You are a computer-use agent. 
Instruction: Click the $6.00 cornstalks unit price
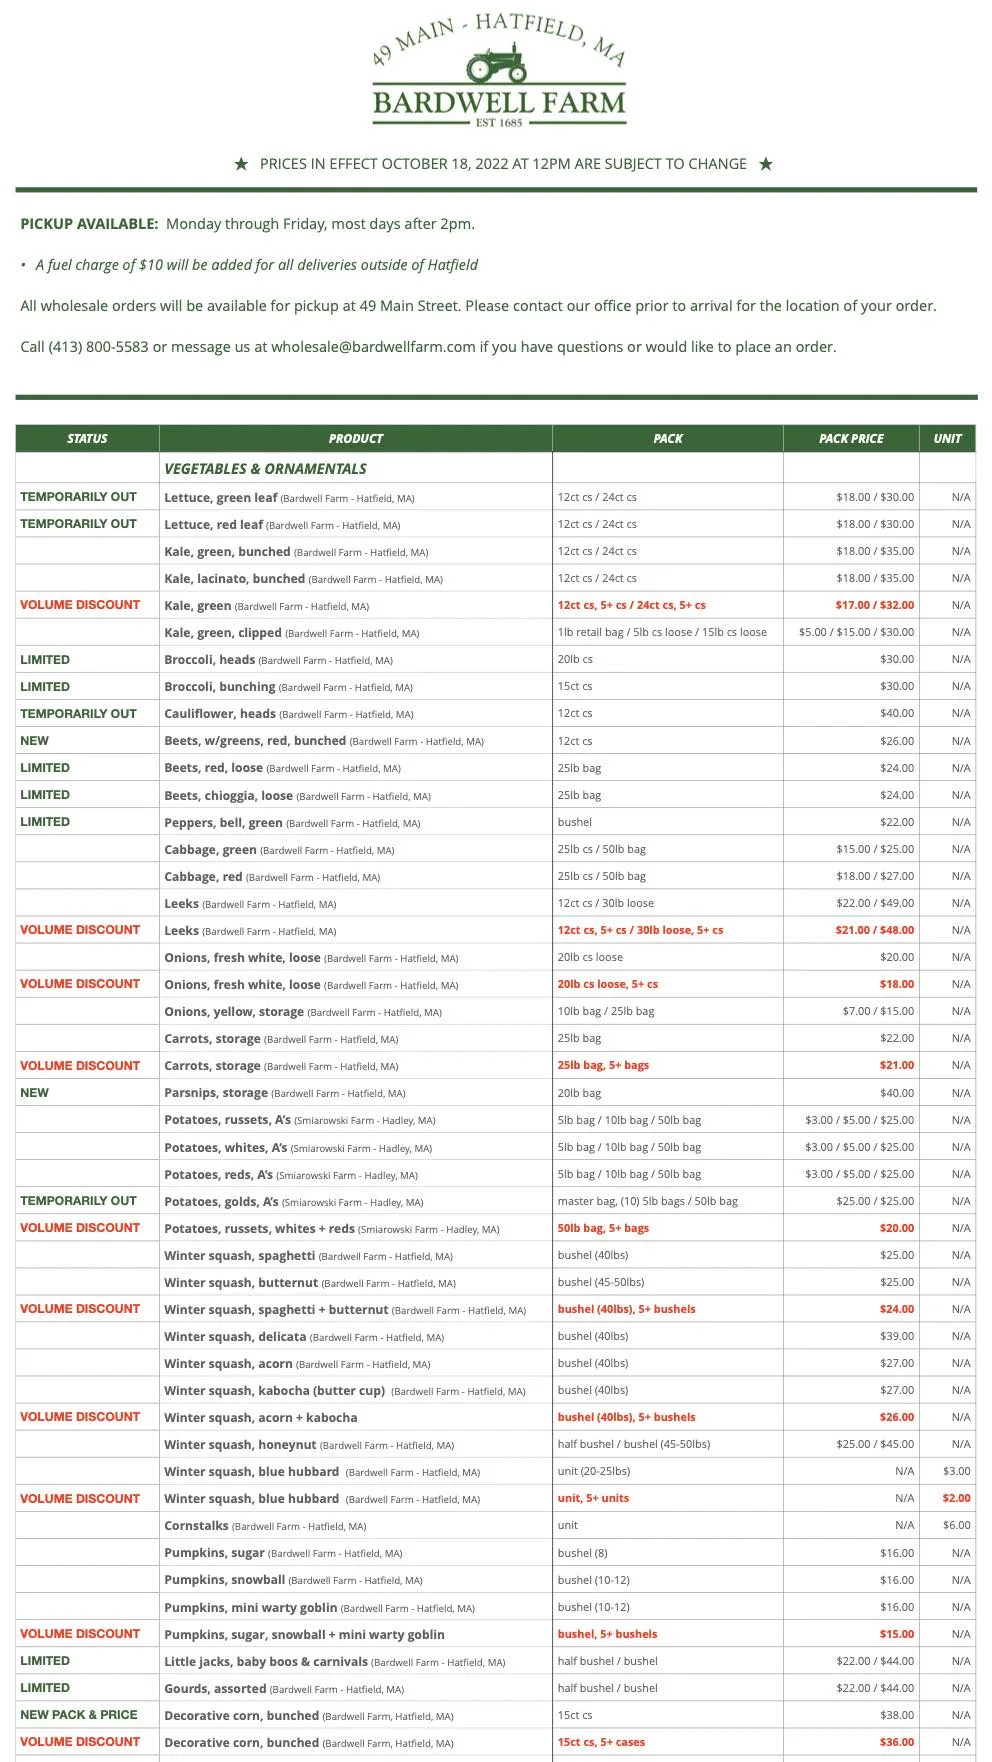(956, 1525)
